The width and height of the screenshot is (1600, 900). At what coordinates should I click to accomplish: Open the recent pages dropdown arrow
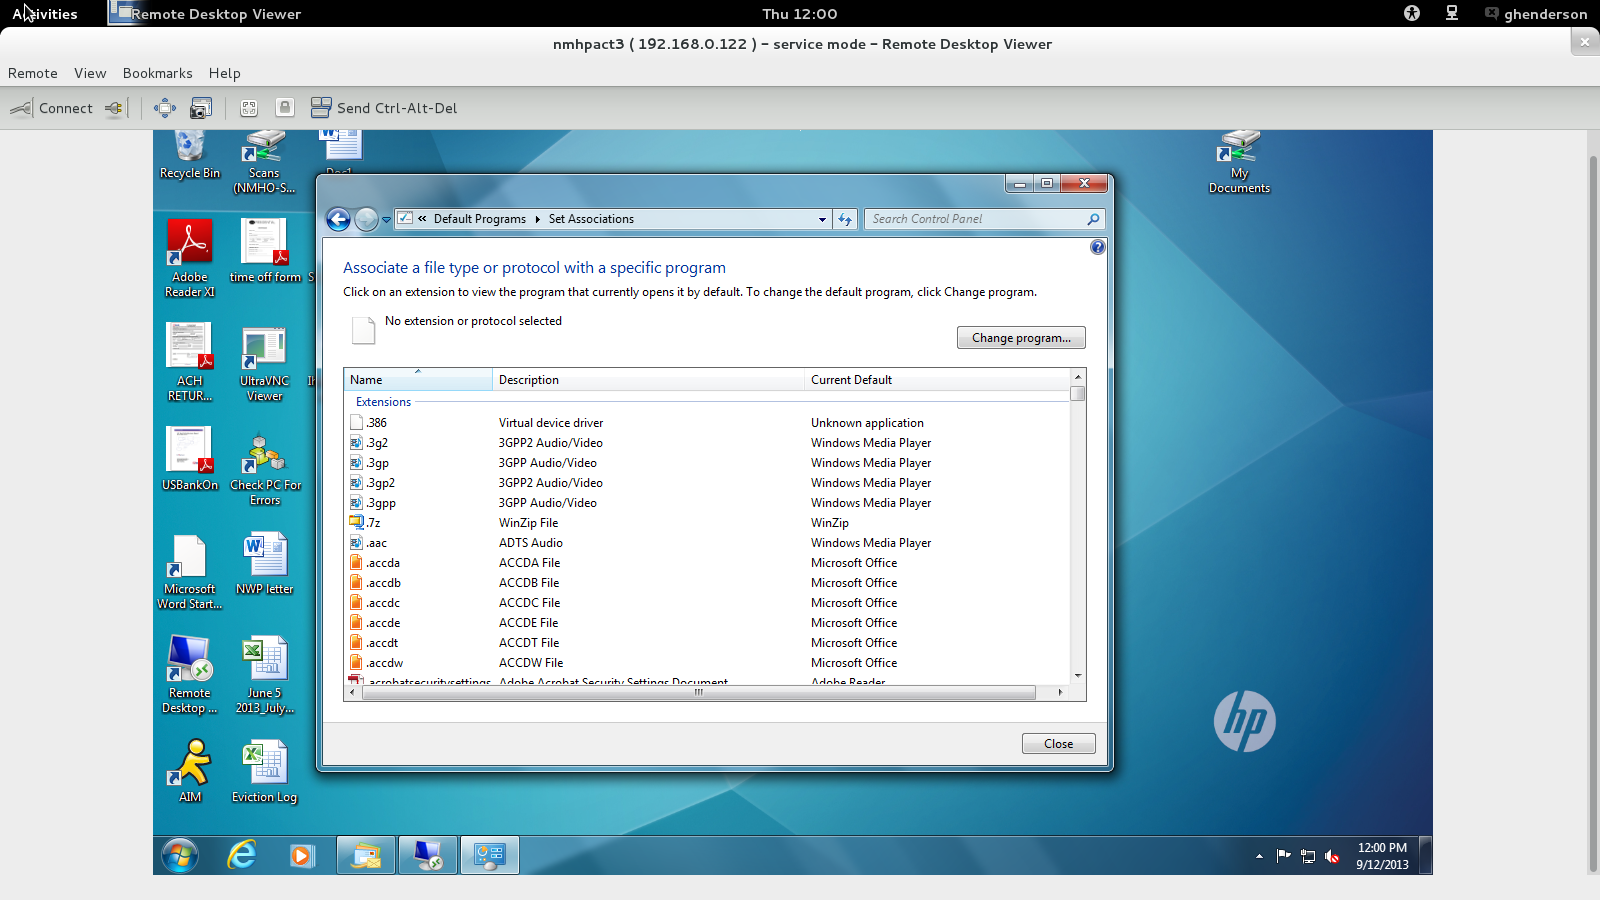pyautogui.click(x=386, y=220)
